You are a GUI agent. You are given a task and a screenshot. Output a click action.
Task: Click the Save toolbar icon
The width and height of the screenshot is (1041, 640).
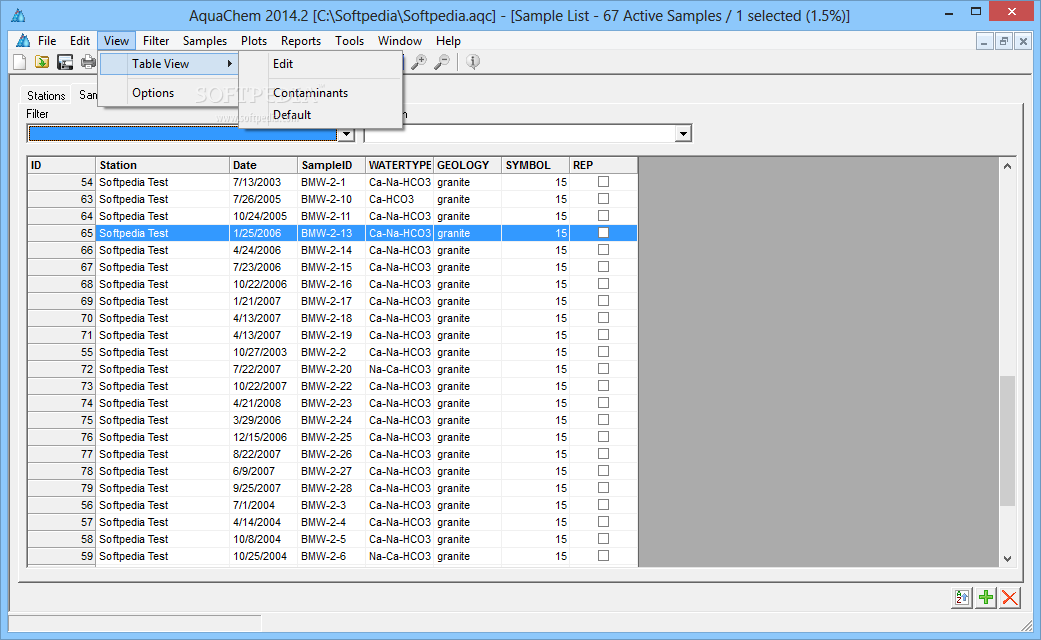(x=65, y=62)
